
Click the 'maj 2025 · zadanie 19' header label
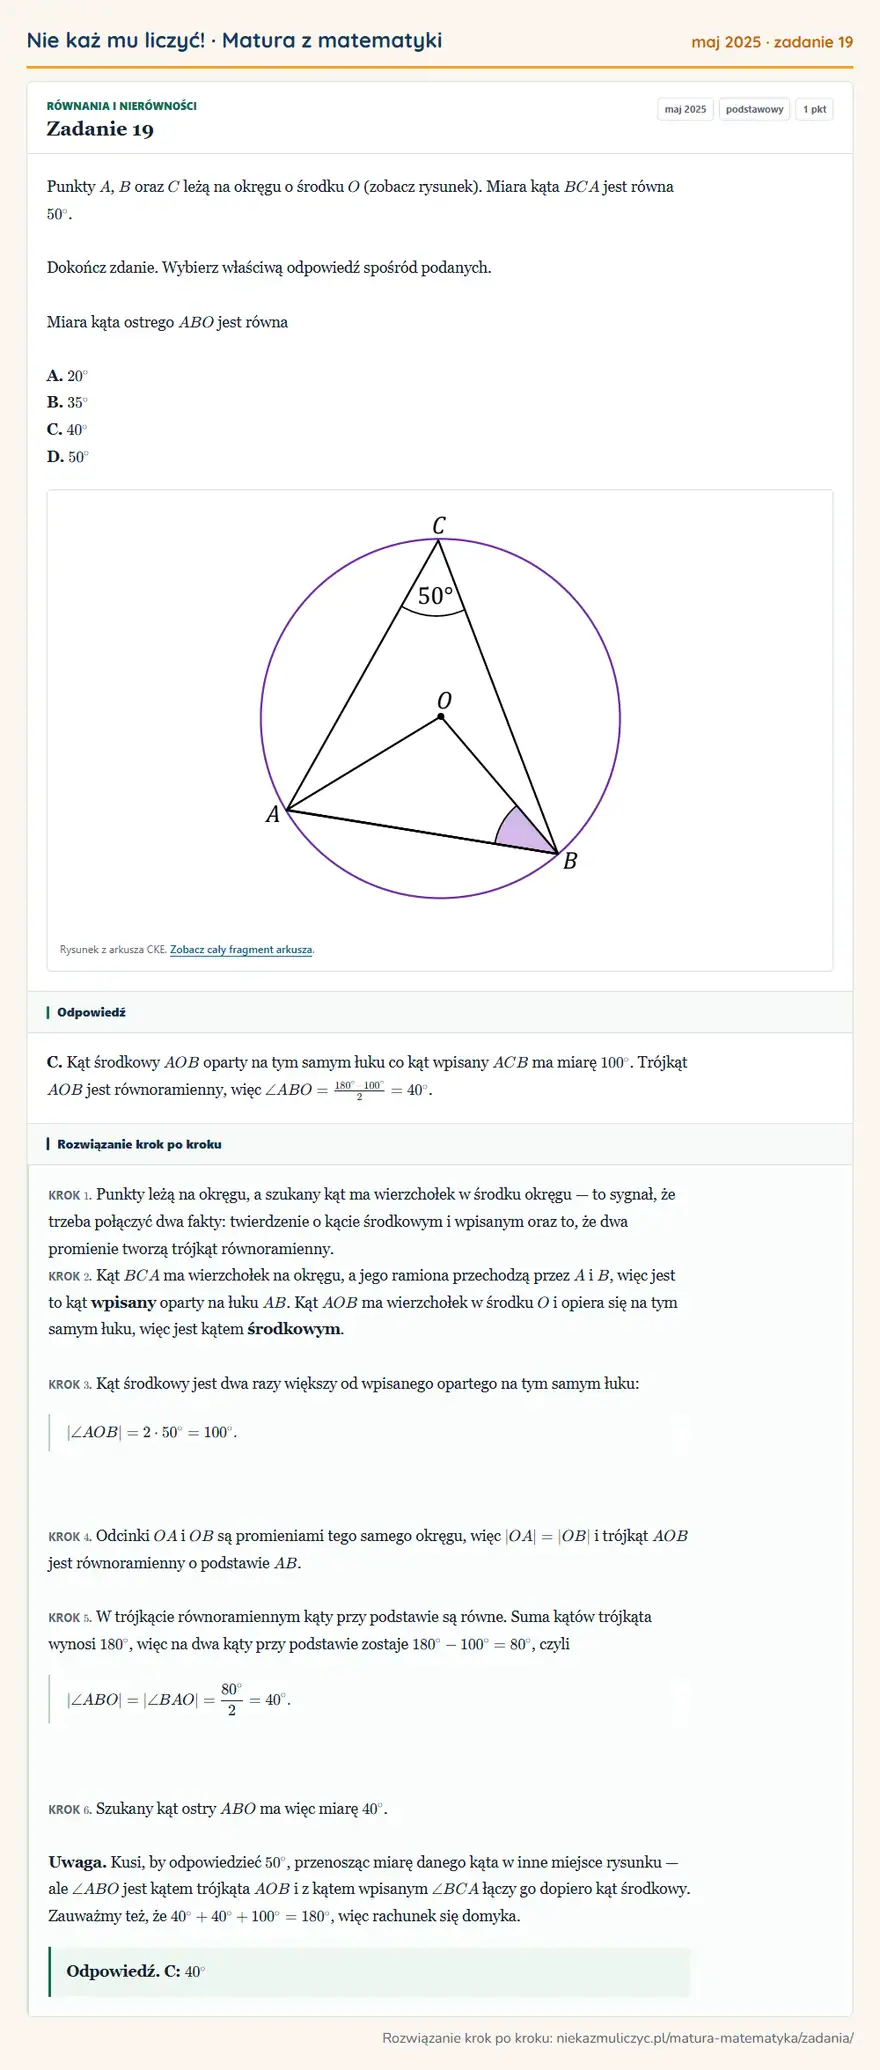772,42
